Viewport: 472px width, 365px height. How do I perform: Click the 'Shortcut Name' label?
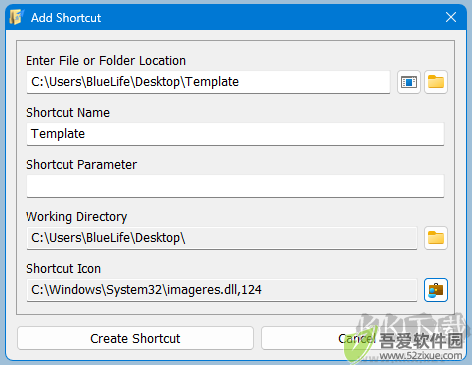coord(68,113)
